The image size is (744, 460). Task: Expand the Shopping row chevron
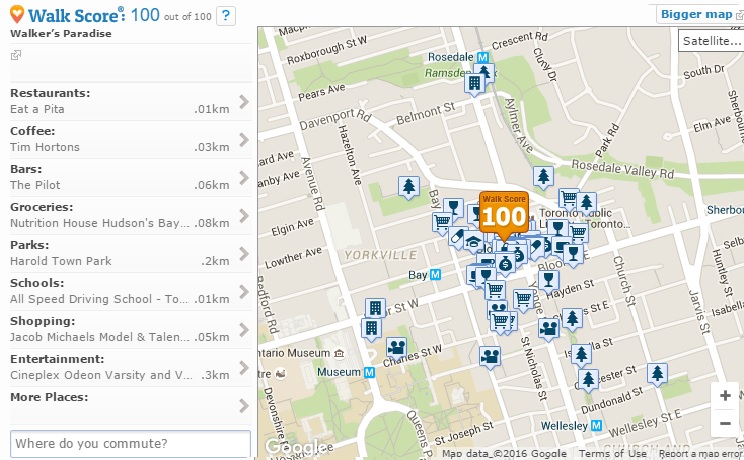pos(244,329)
